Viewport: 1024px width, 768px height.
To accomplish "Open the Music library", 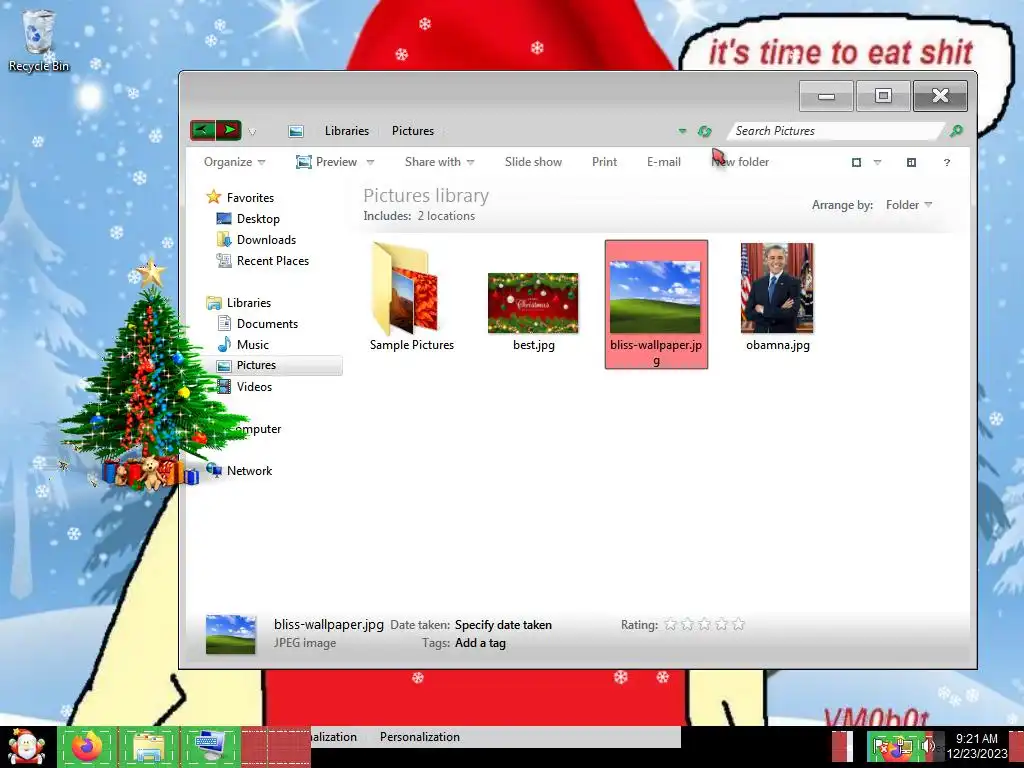I will point(242,344).
